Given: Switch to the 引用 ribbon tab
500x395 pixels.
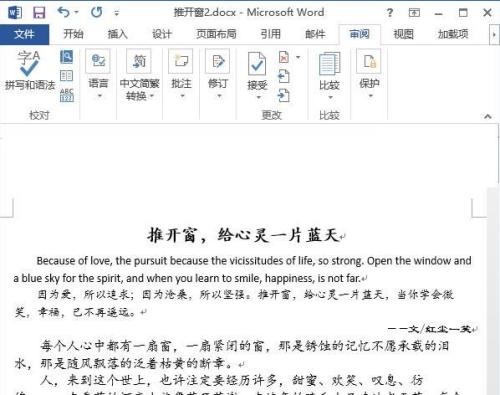Looking at the screenshot, I should click(x=270, y=34).
